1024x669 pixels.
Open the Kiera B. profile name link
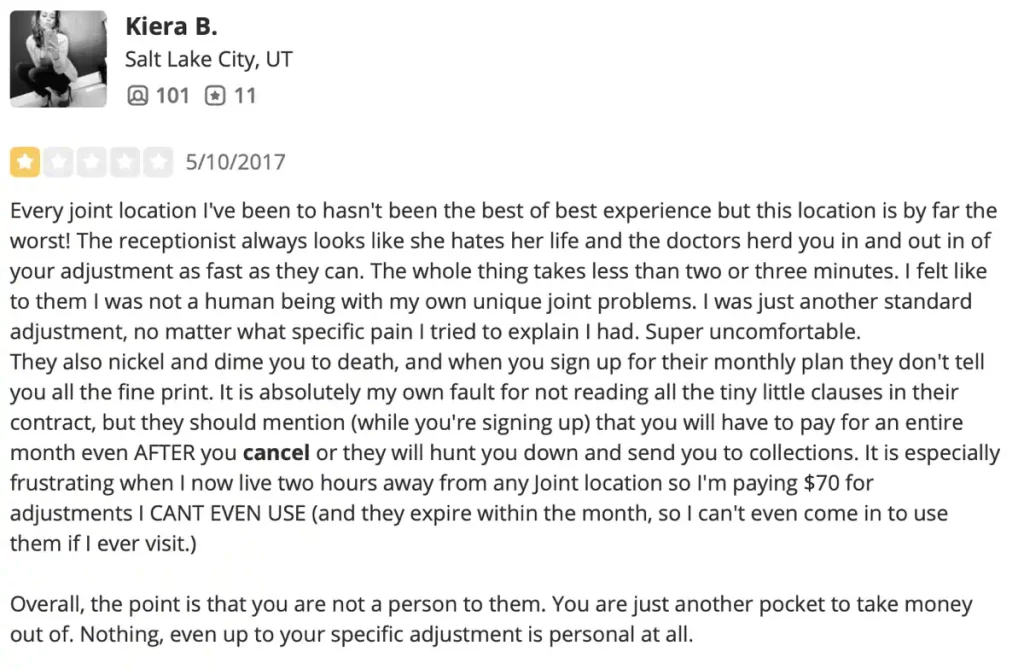[x=171, y=26]
